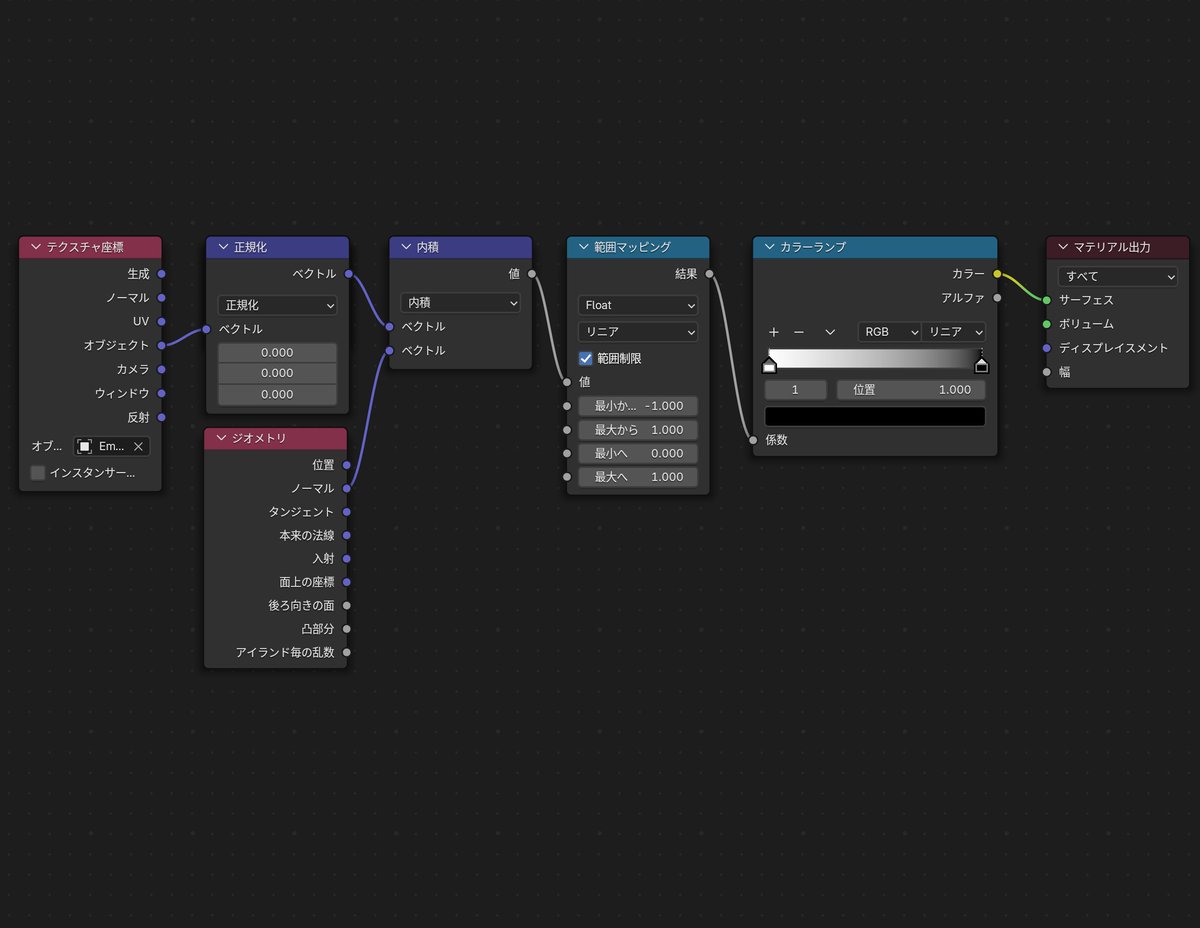The width and height of the screenshot is (1200, 928).
Task: Click the 入射 output socket
Action: [347, 558]
